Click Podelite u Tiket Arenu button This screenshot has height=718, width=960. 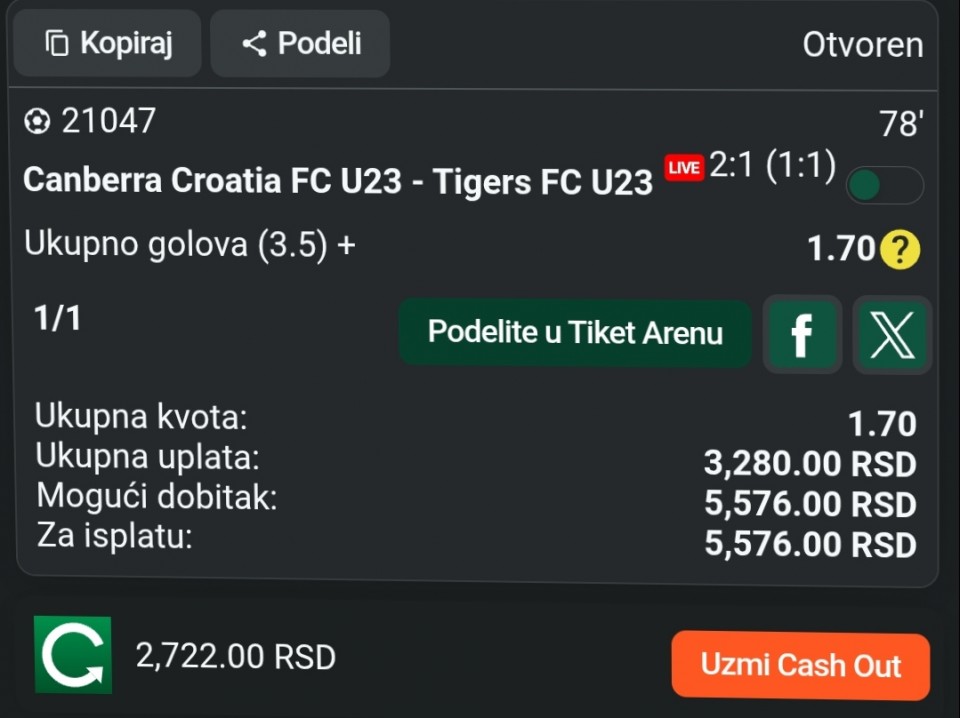(x=575, y=333)
